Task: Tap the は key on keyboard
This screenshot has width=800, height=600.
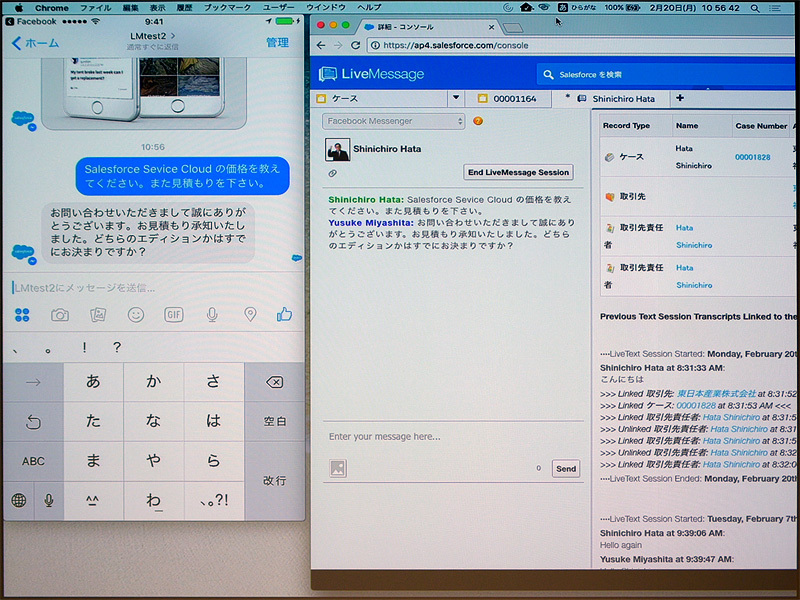Action: [214, 421]
